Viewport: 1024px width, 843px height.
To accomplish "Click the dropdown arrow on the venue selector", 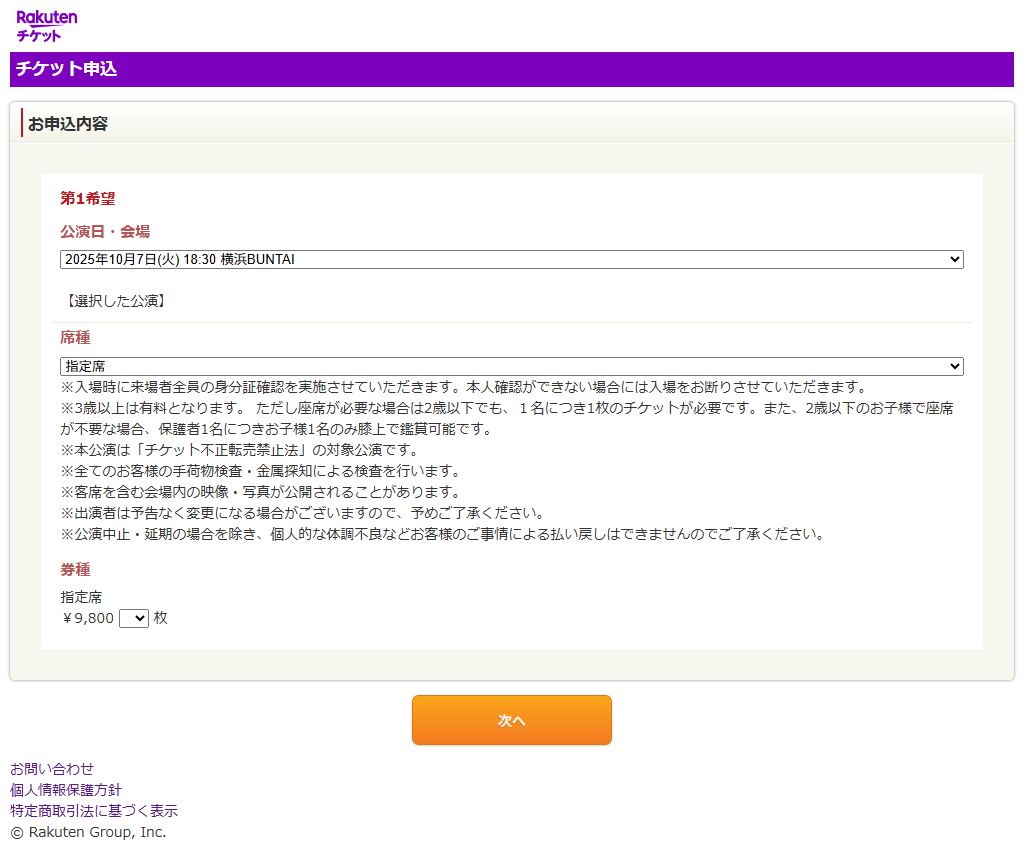I will click(954, 259).
